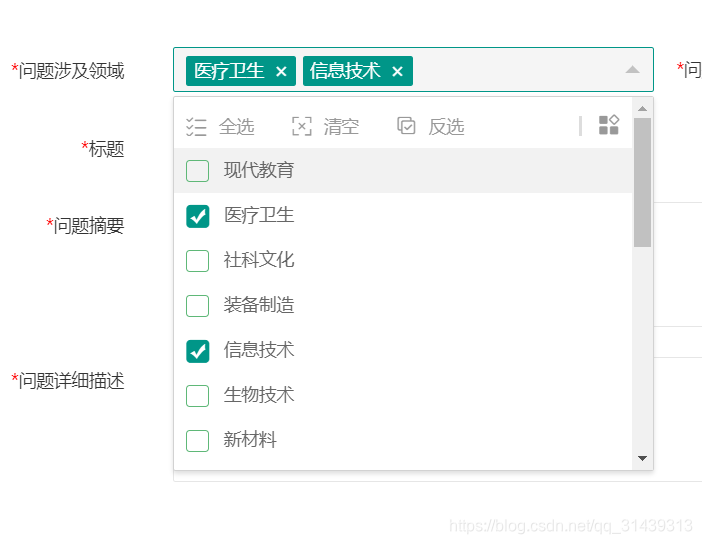
Task: Uncheck the 信息技术 checkbox
Action: [197, 351]
